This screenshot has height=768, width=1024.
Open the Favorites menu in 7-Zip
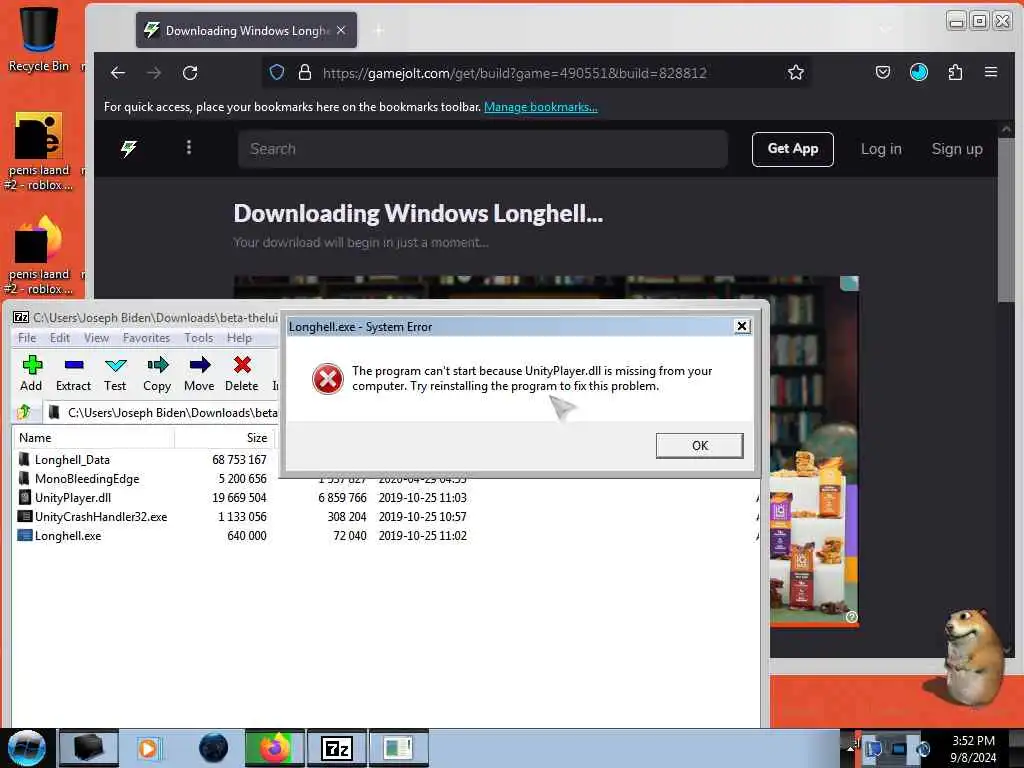pyautogui.click(x=146, y=338)
